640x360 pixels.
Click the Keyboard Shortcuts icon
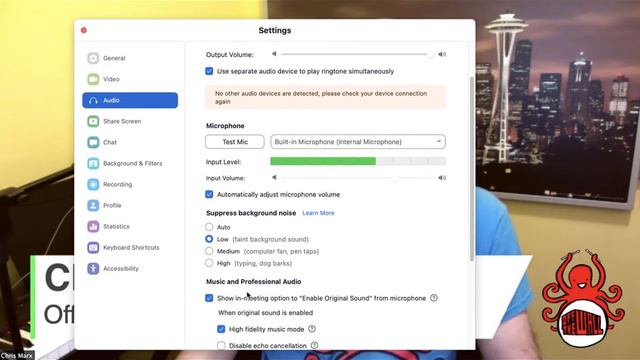click(x=93, y=247)
